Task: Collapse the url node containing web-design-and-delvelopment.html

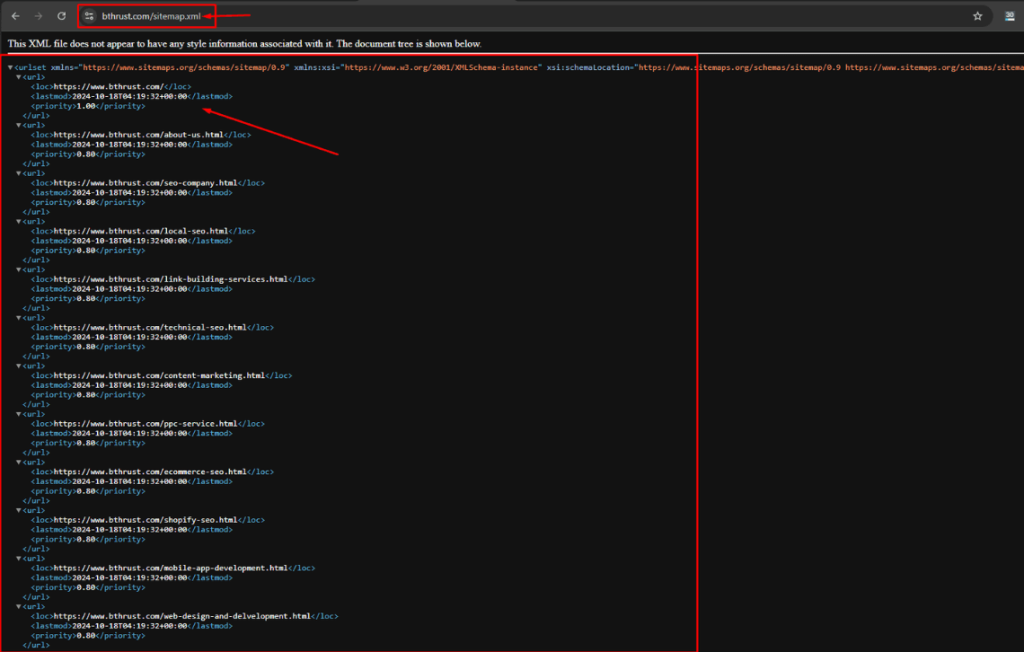Action: tap(18, 607)
